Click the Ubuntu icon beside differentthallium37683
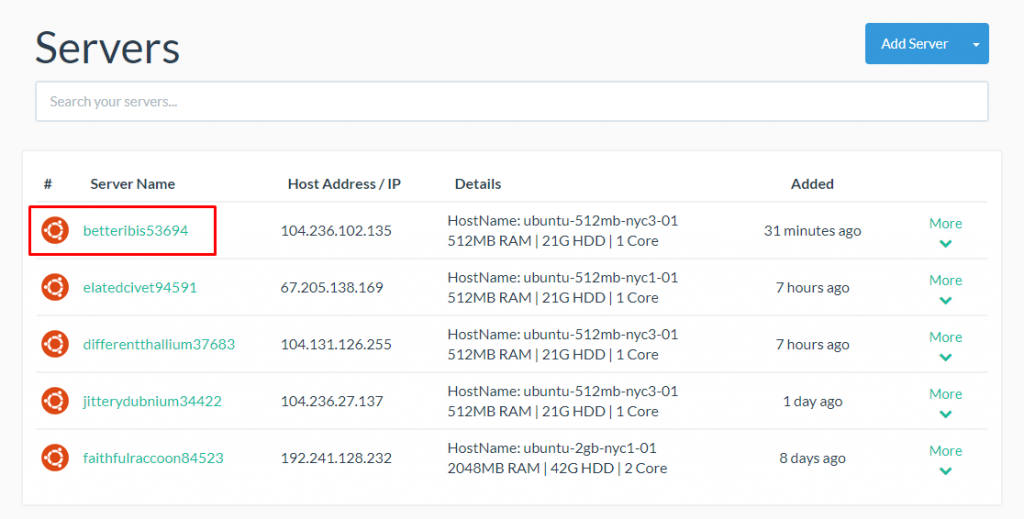Viewport: 1024px width, 519px height. (55, 344)
